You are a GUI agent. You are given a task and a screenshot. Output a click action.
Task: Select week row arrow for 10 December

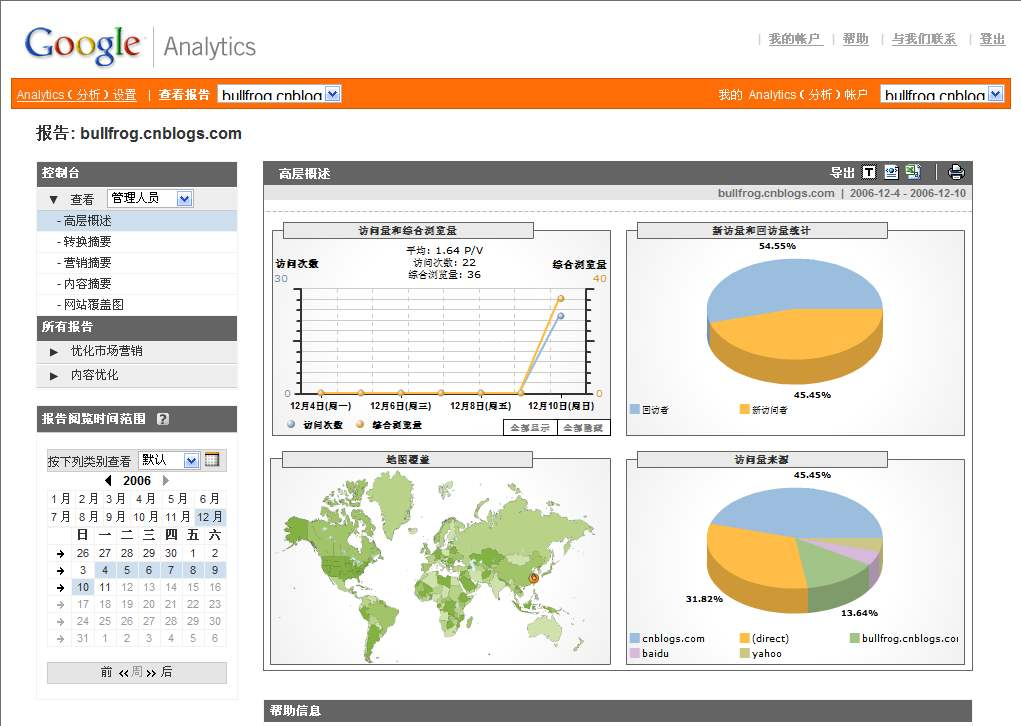pyautogui.click(x=61, y=587)
